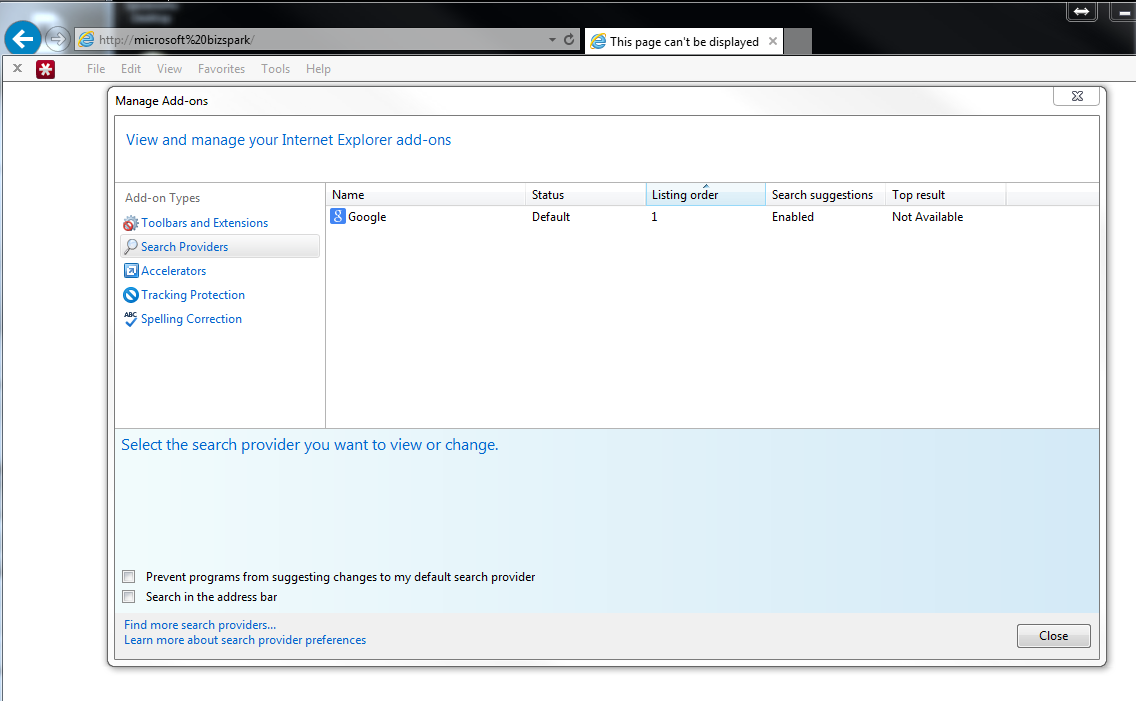
Task: Click the Refresh icon in address bar
Action: 569,39
